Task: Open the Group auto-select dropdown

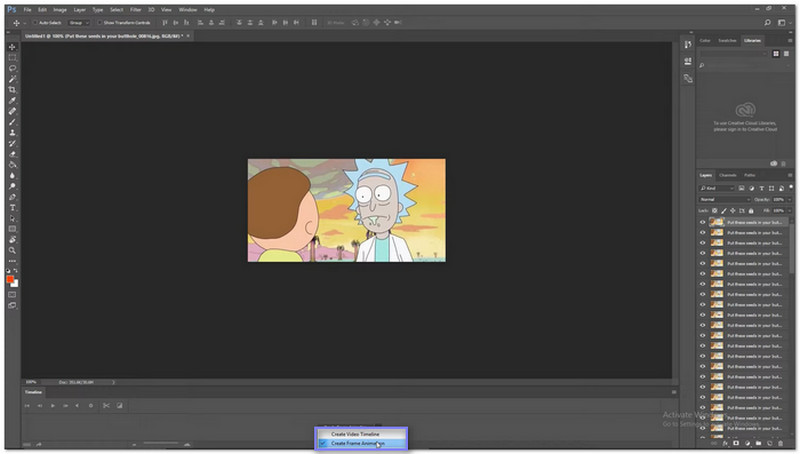Action: pos(79,22)
